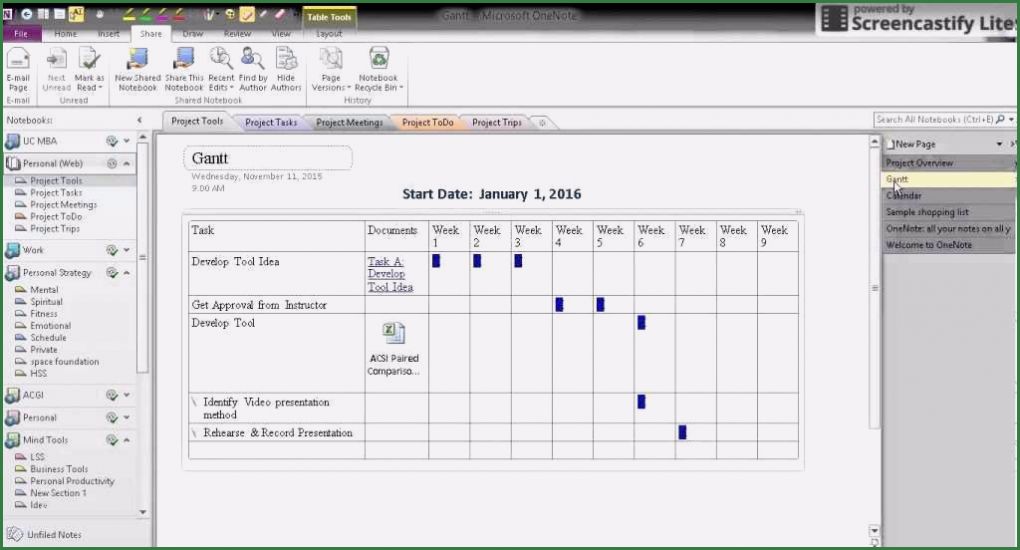Click the eraser in quick access toolbar
Viewport: 1020px width, 550px height.
click(279, 15)
